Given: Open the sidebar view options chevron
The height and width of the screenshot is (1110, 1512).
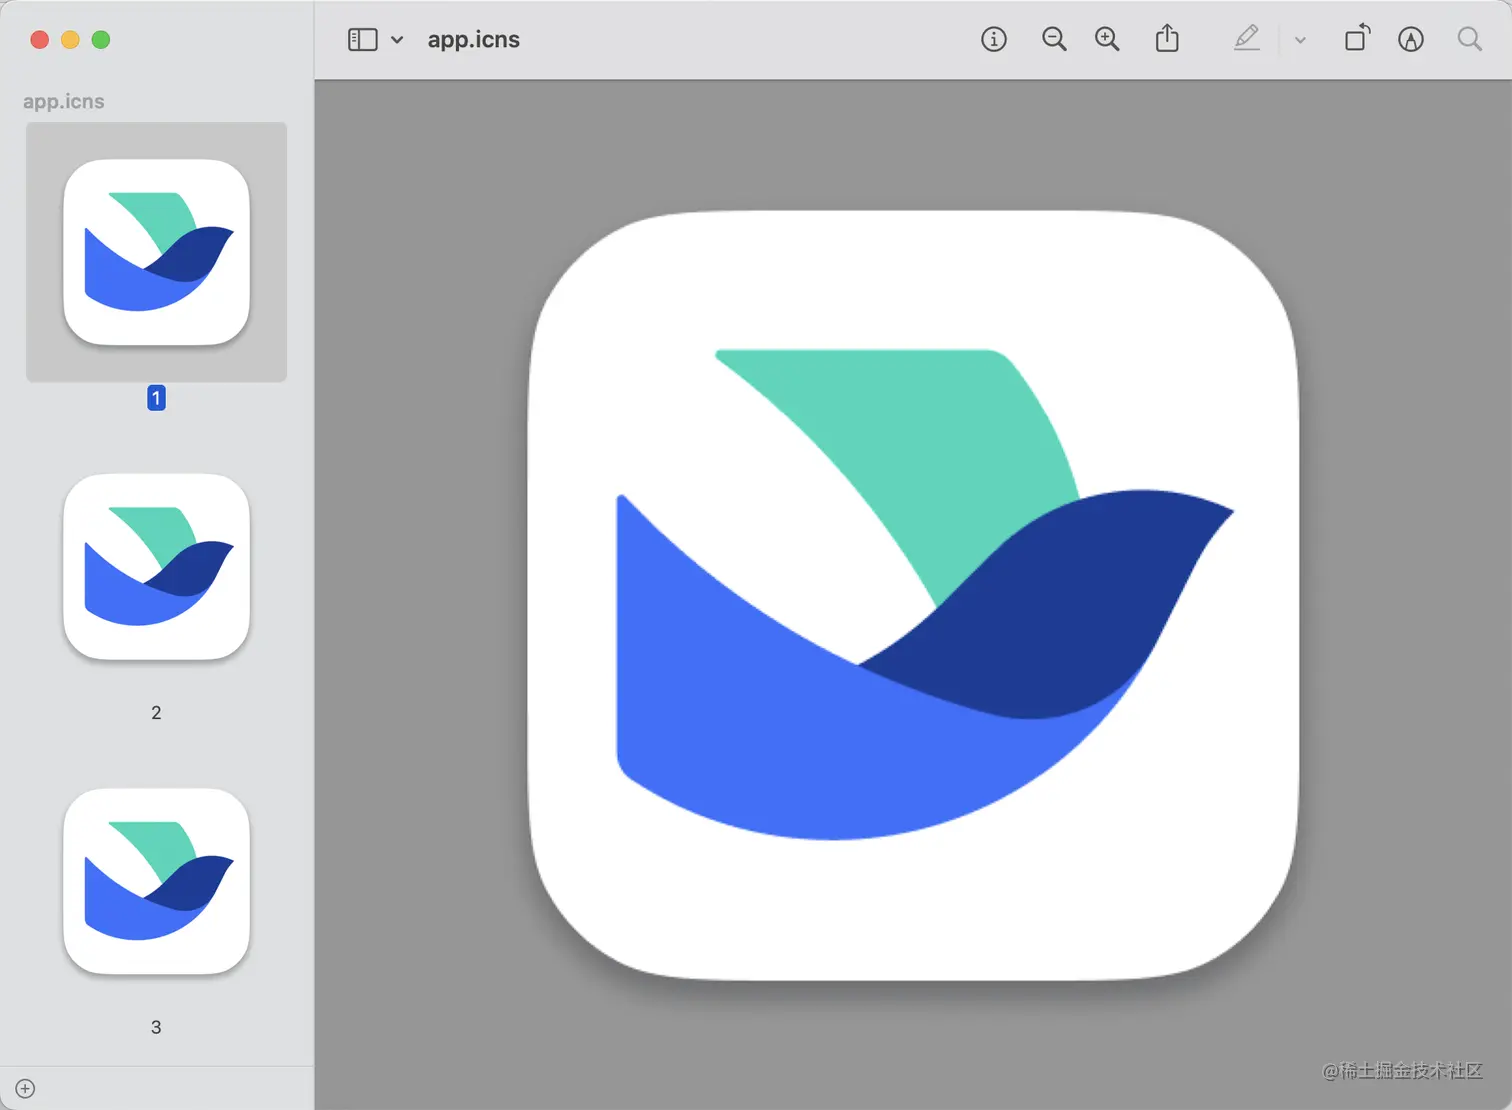Looking at the screenshot, I should tap(397, 40).
